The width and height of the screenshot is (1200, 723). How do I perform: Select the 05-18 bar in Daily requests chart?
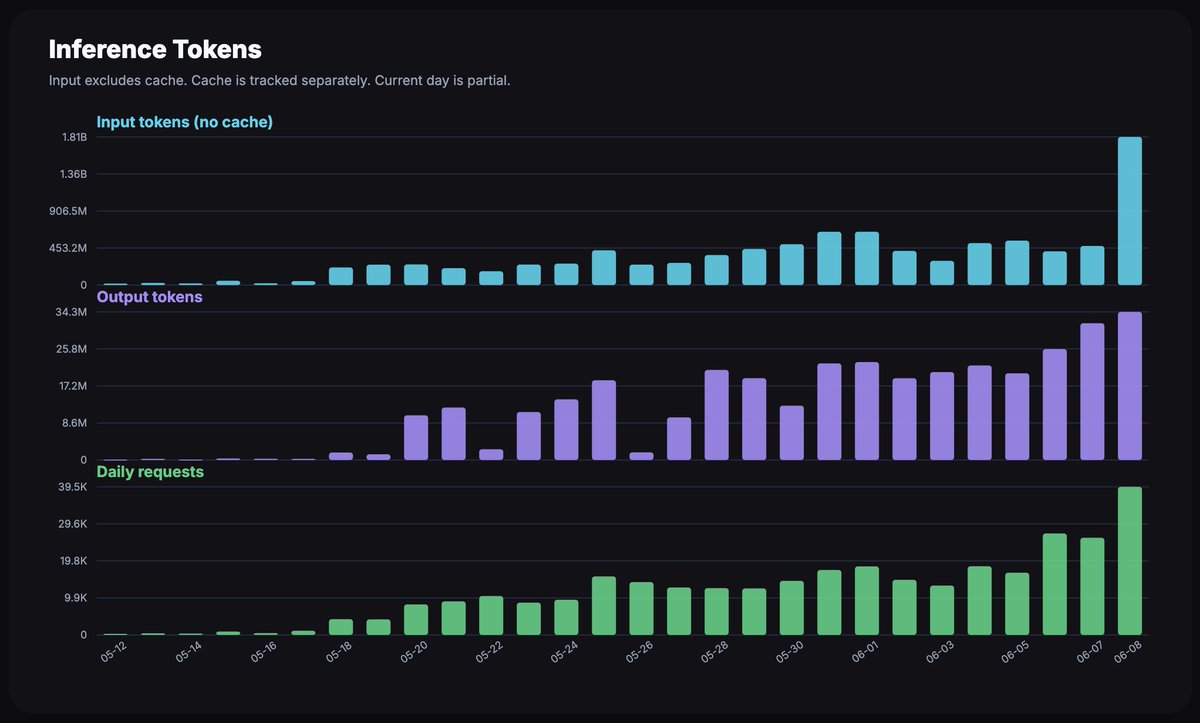point(341,627)
